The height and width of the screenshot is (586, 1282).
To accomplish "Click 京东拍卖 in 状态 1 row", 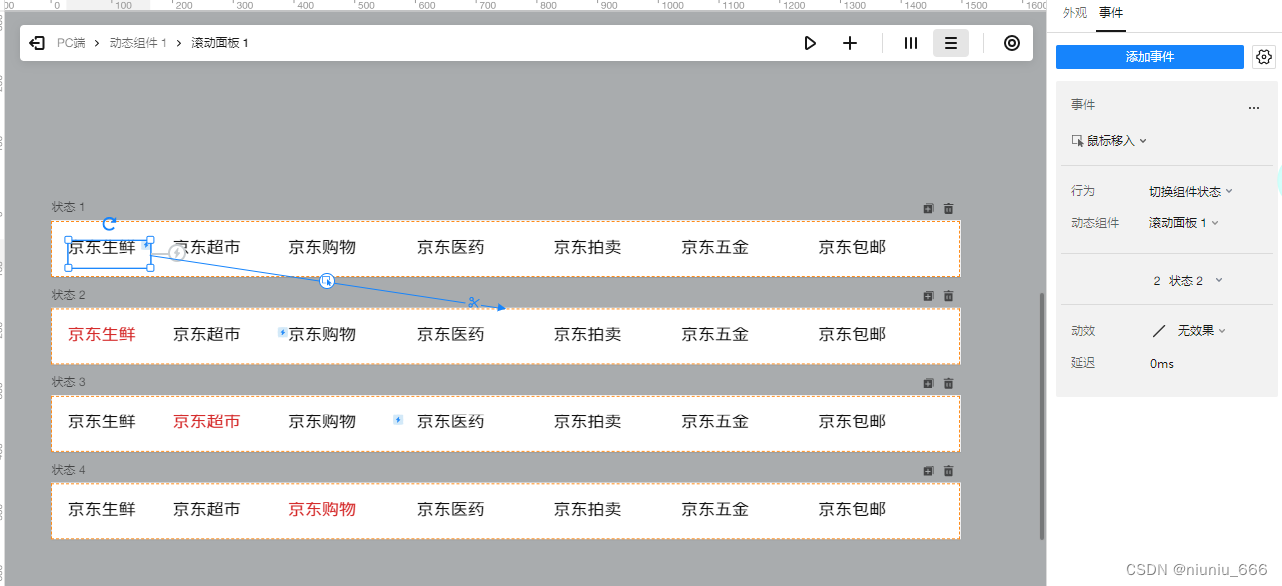I will [588, 247].
